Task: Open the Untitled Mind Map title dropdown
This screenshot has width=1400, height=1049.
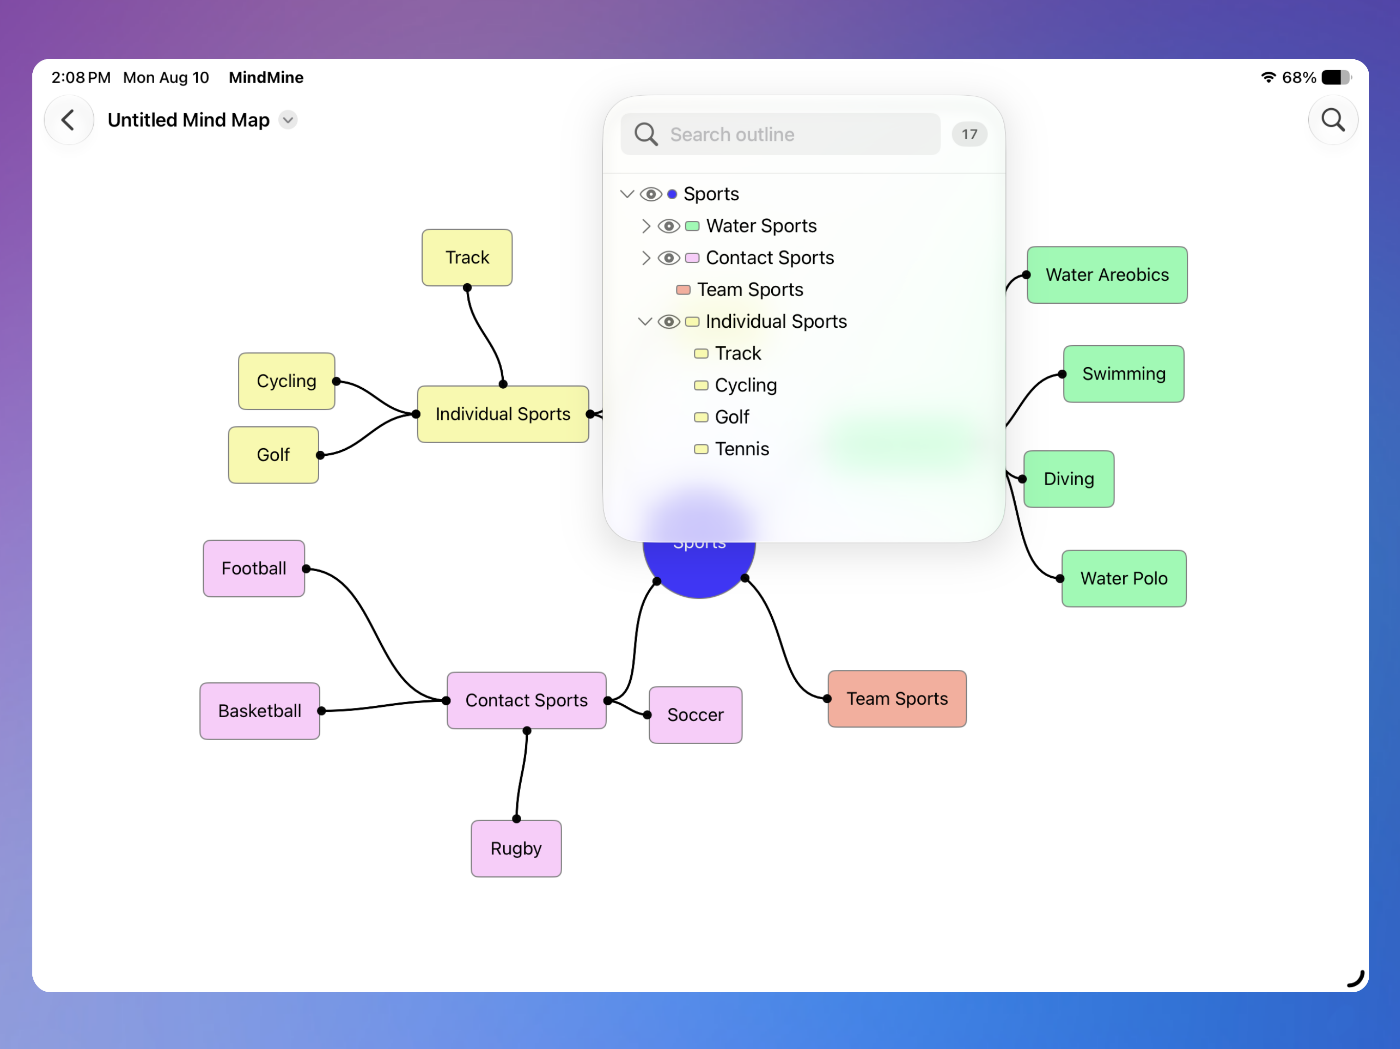Action: (288, 120)
